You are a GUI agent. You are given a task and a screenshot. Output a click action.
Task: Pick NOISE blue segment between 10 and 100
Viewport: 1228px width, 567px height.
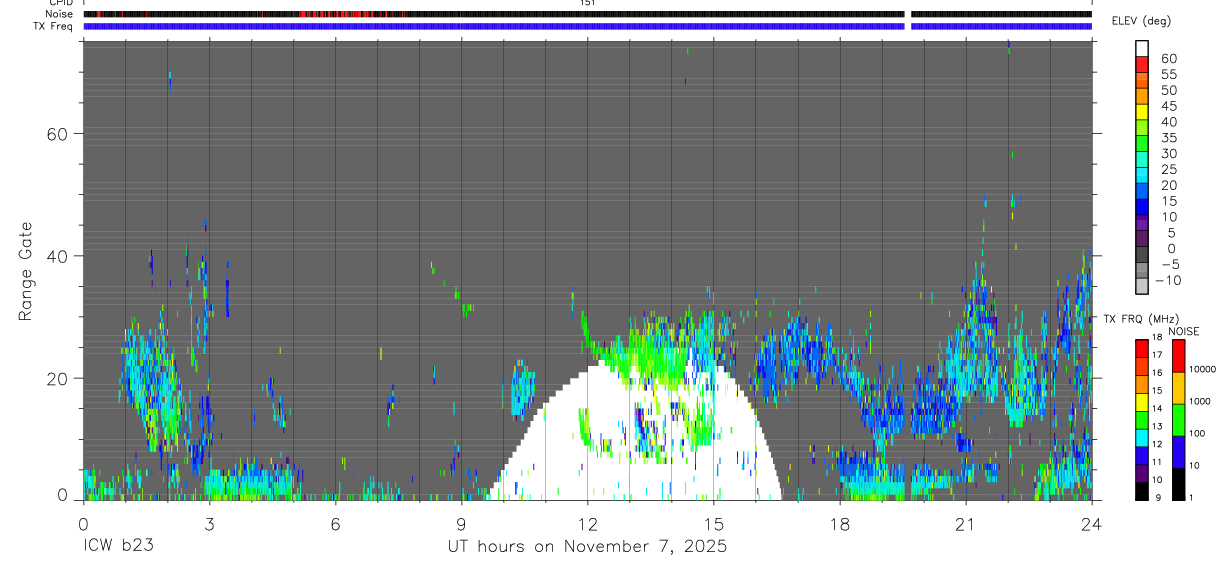[1179, 451]
